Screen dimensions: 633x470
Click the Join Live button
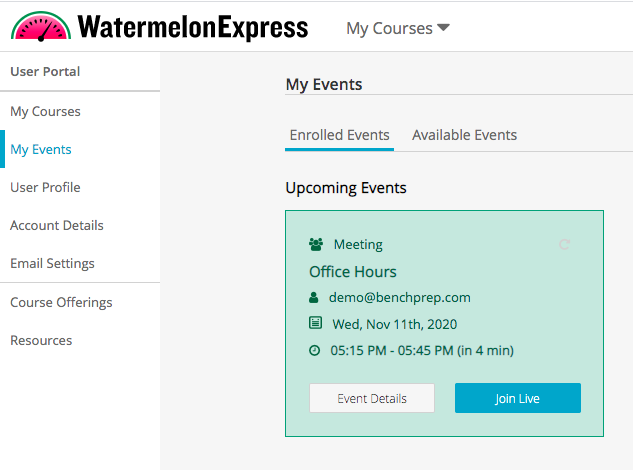click(518, 398)
